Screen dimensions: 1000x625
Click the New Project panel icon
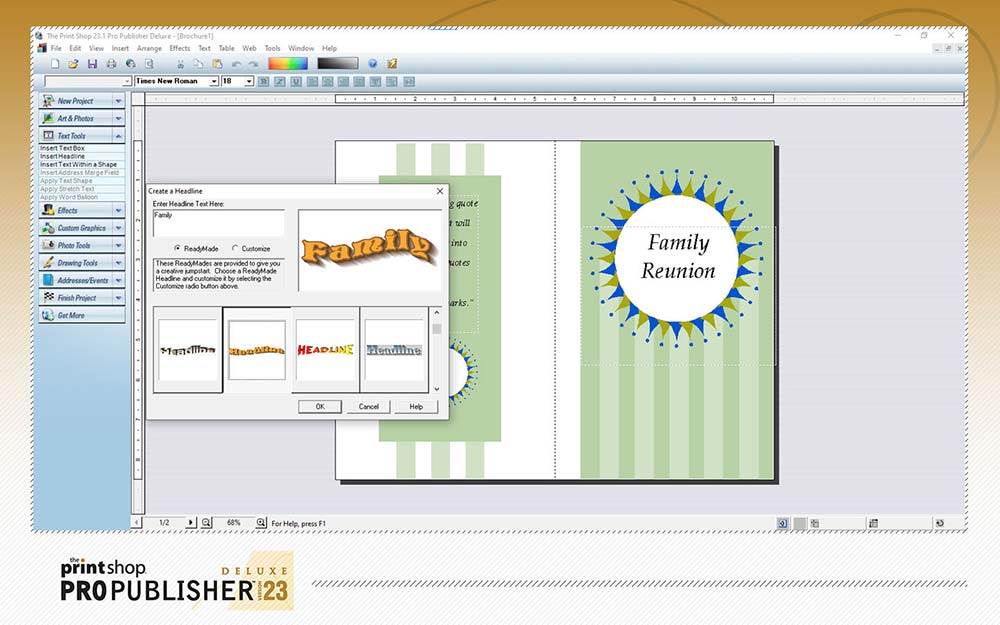coord(48,101)
